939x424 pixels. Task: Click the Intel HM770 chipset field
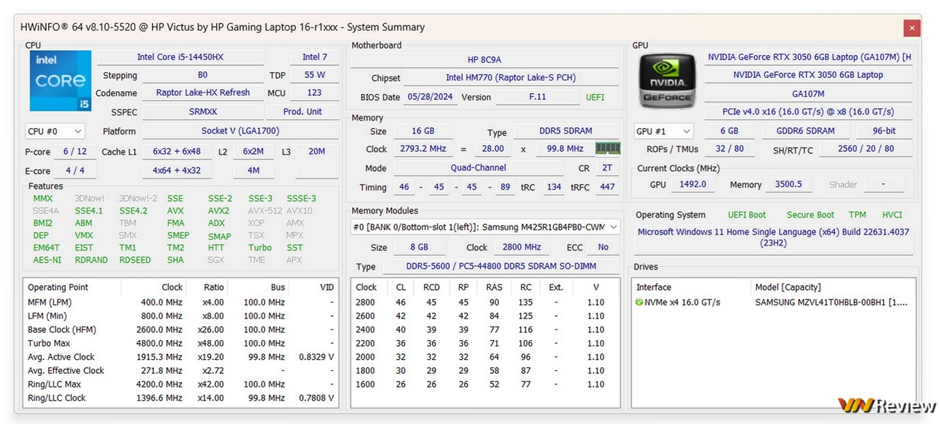511,78
